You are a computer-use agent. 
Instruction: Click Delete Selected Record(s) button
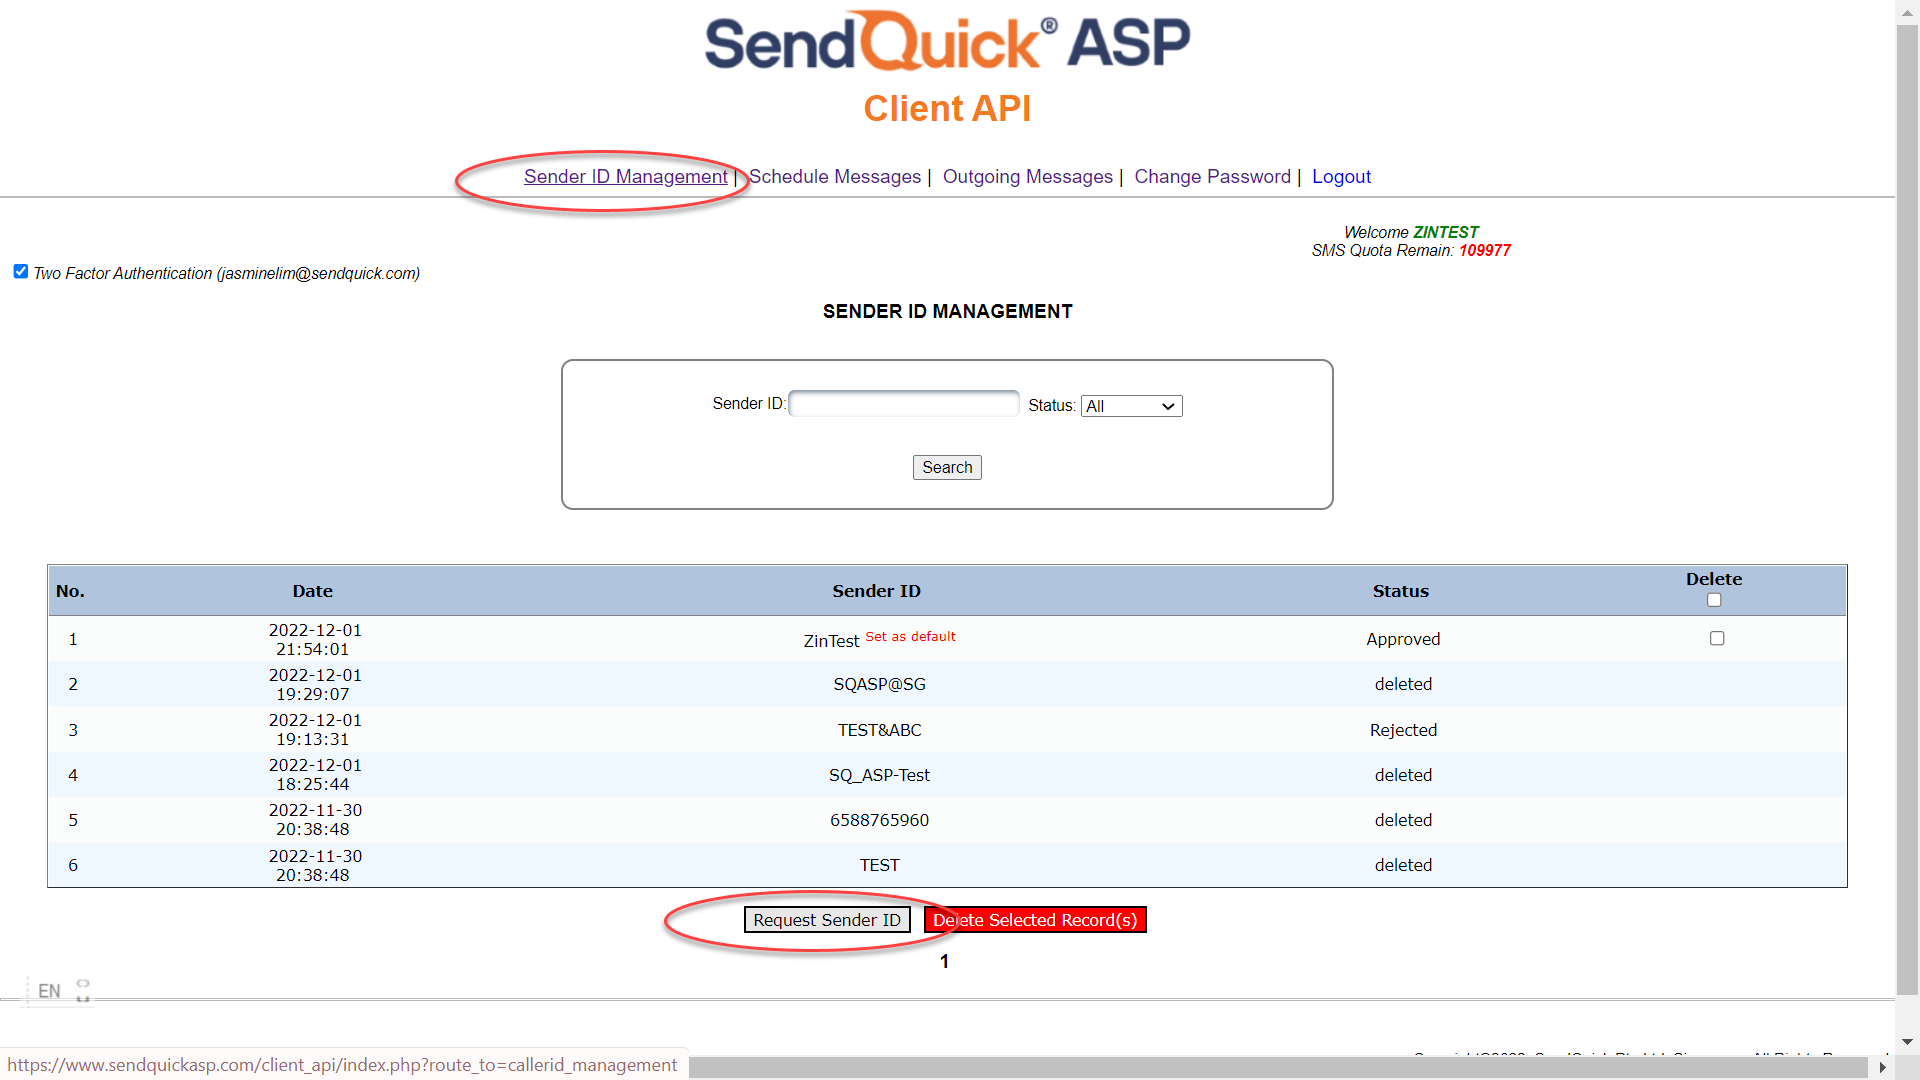(x=1035, y=920)
